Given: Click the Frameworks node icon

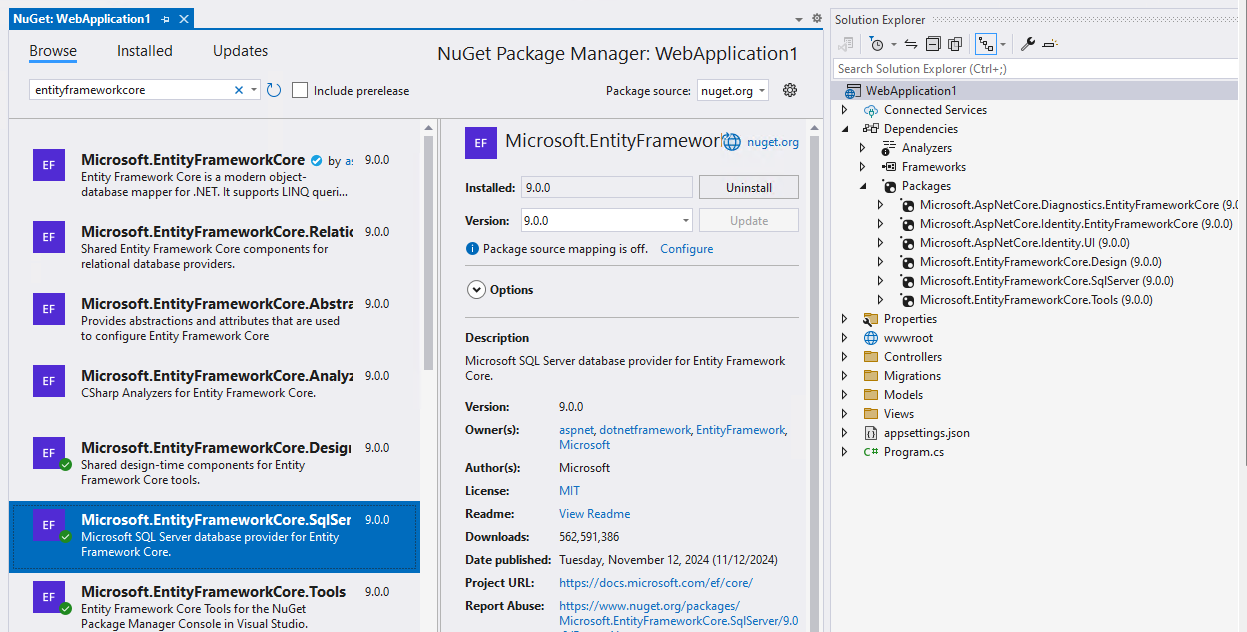Looking at the screenshot, I should [x=888, y=167].
